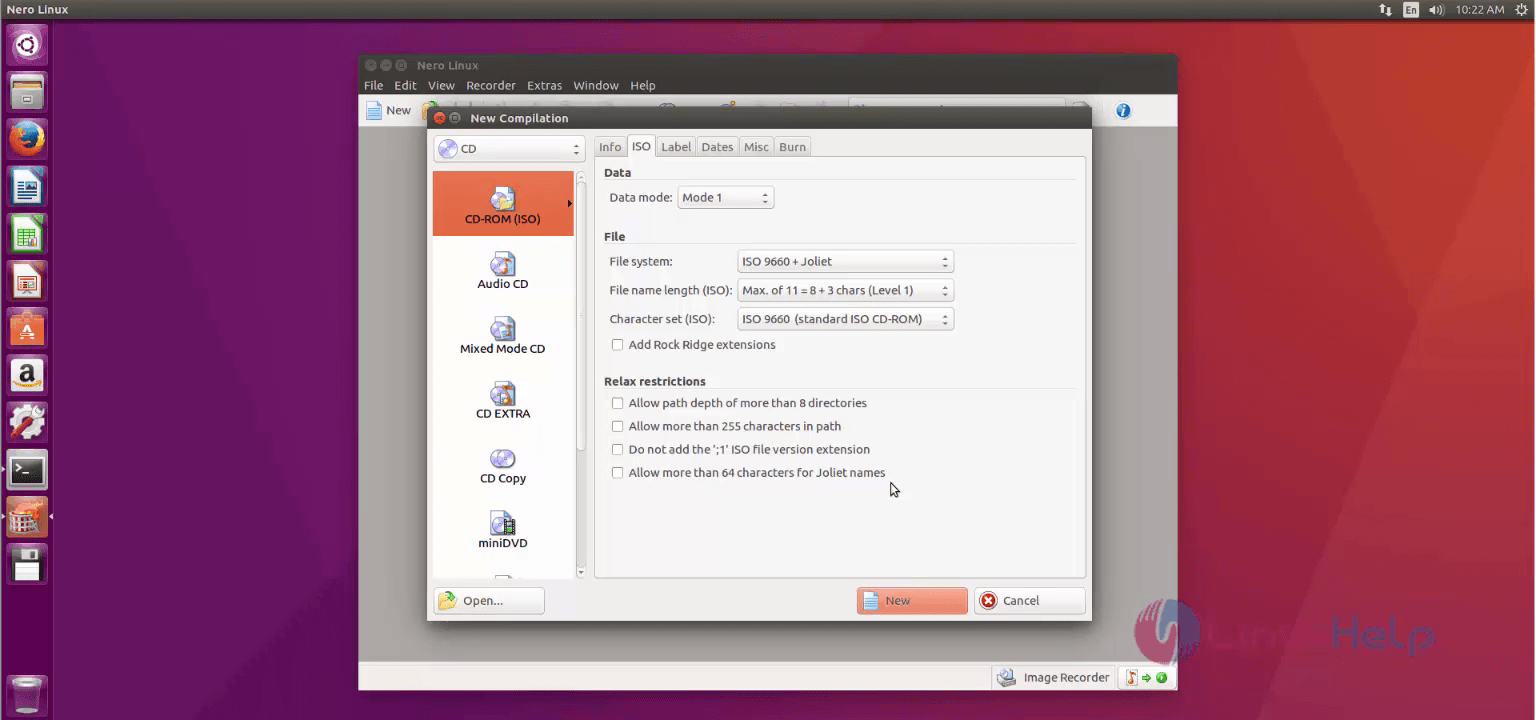Open System Settings from launcher

coord(27,422)
